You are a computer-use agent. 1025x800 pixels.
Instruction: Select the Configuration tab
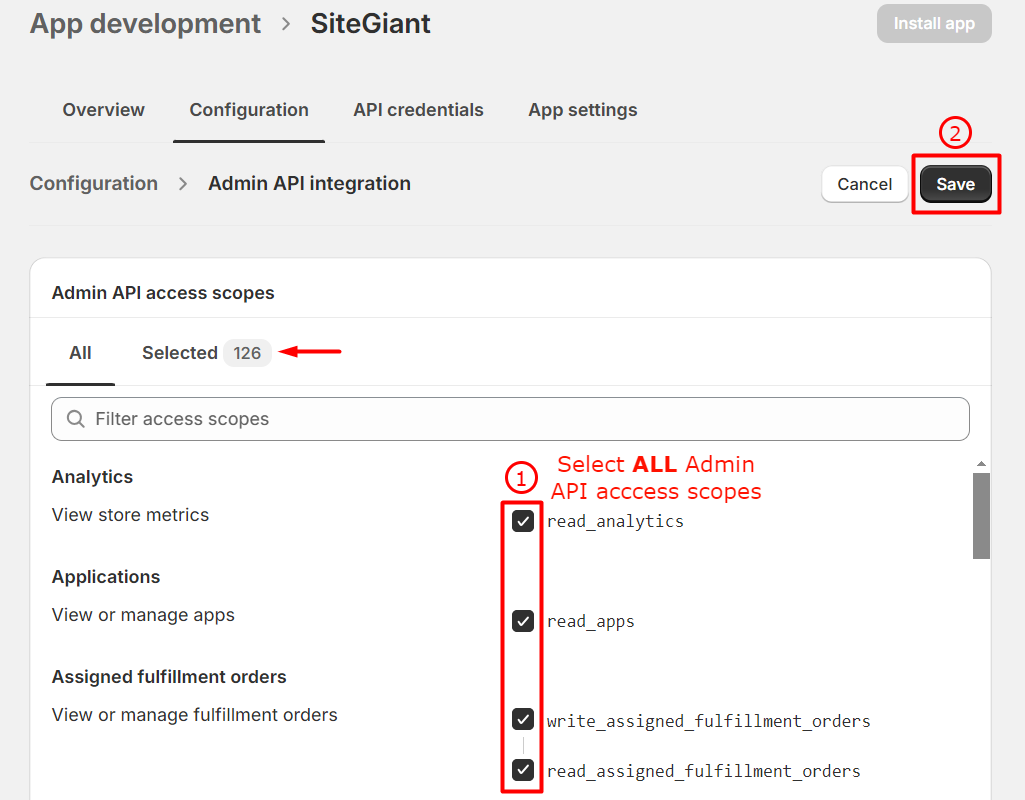point(249,110)
